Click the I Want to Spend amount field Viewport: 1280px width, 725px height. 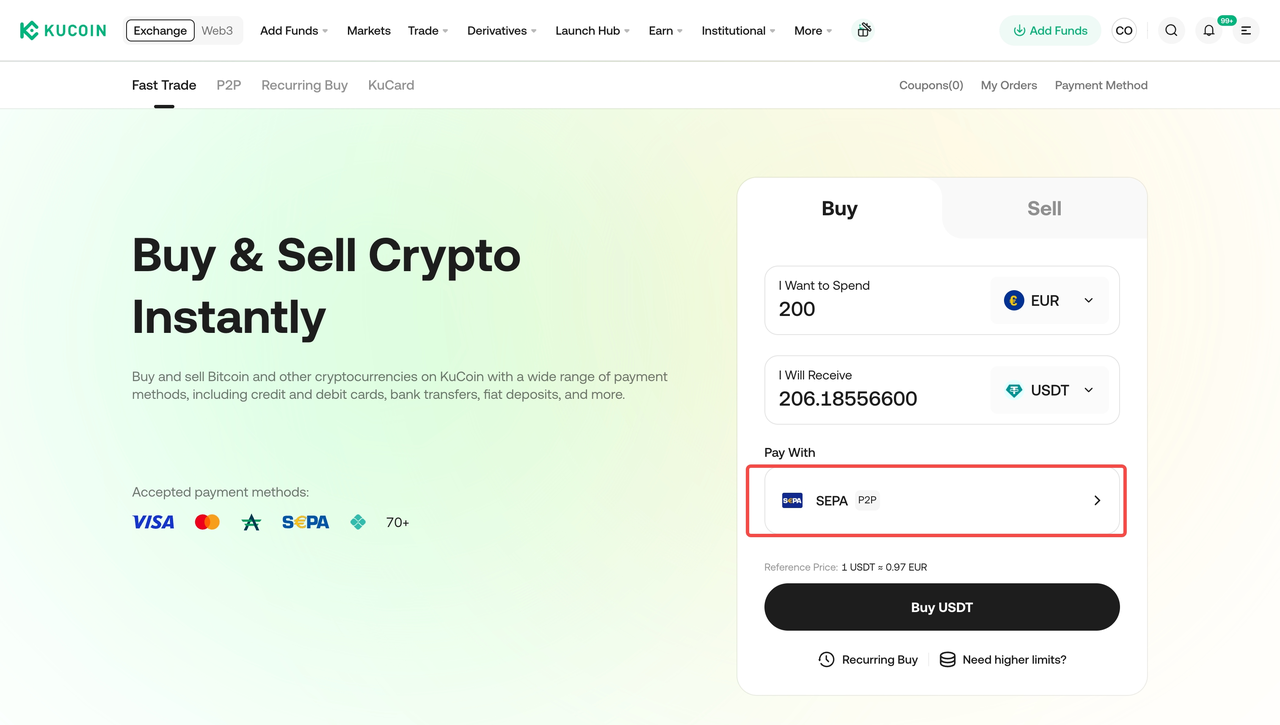[x=870, y=309]
